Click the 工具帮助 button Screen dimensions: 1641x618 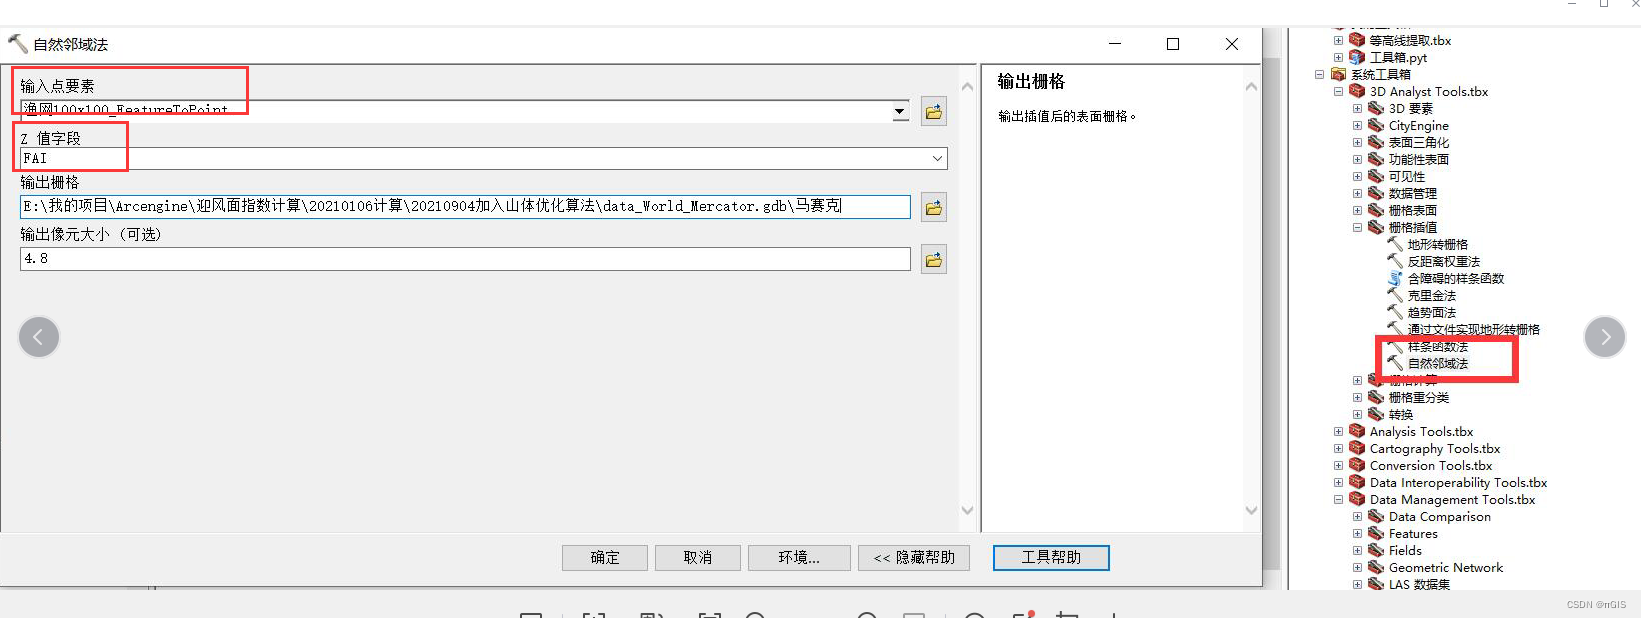pos(1051,558)
